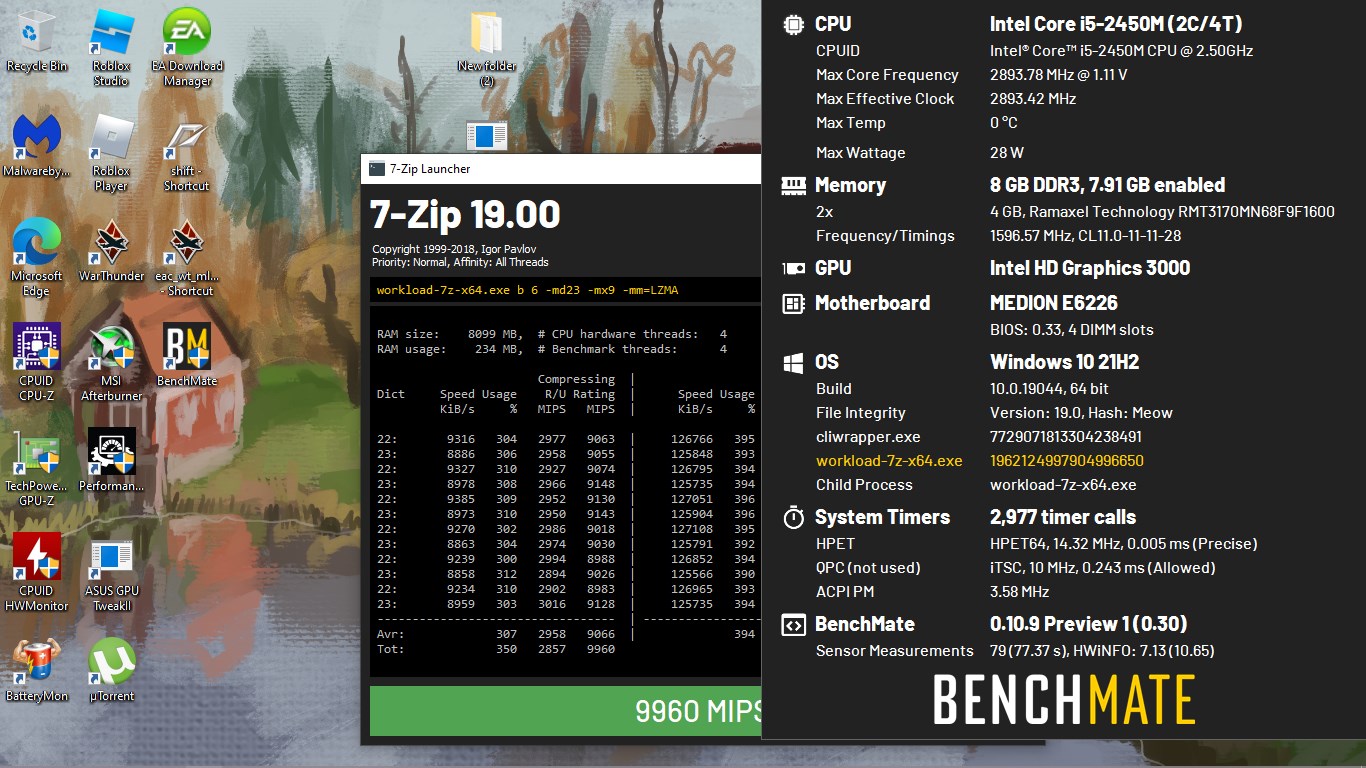Click '8 GB DDR3, 7.91 GB enabled' text

click(x=1107, y=185)
